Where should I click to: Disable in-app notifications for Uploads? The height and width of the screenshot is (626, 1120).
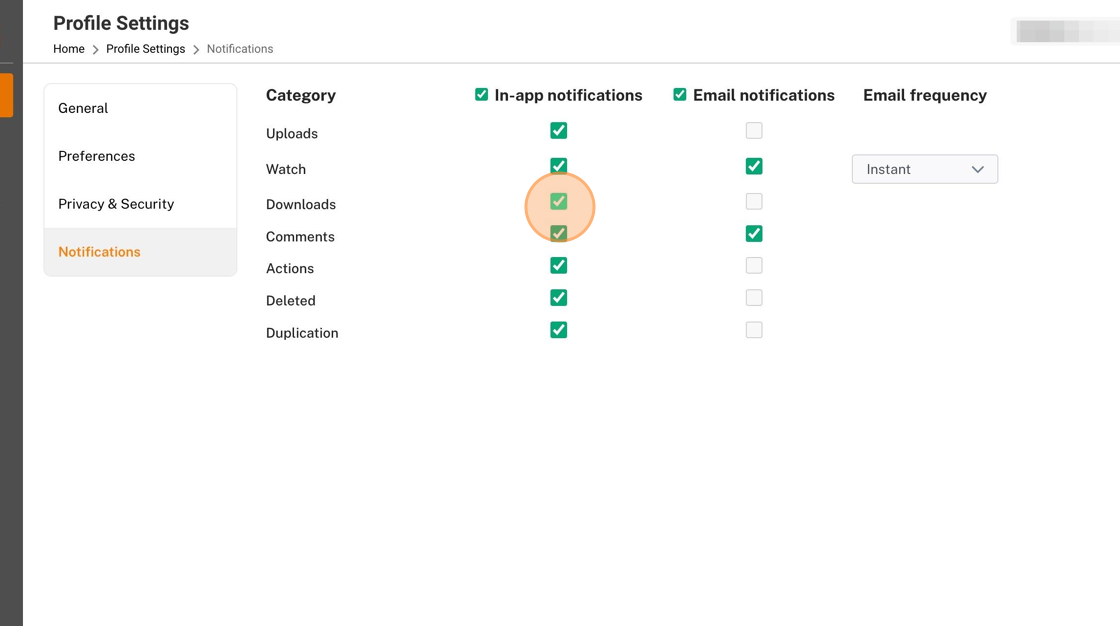[559, 131]
